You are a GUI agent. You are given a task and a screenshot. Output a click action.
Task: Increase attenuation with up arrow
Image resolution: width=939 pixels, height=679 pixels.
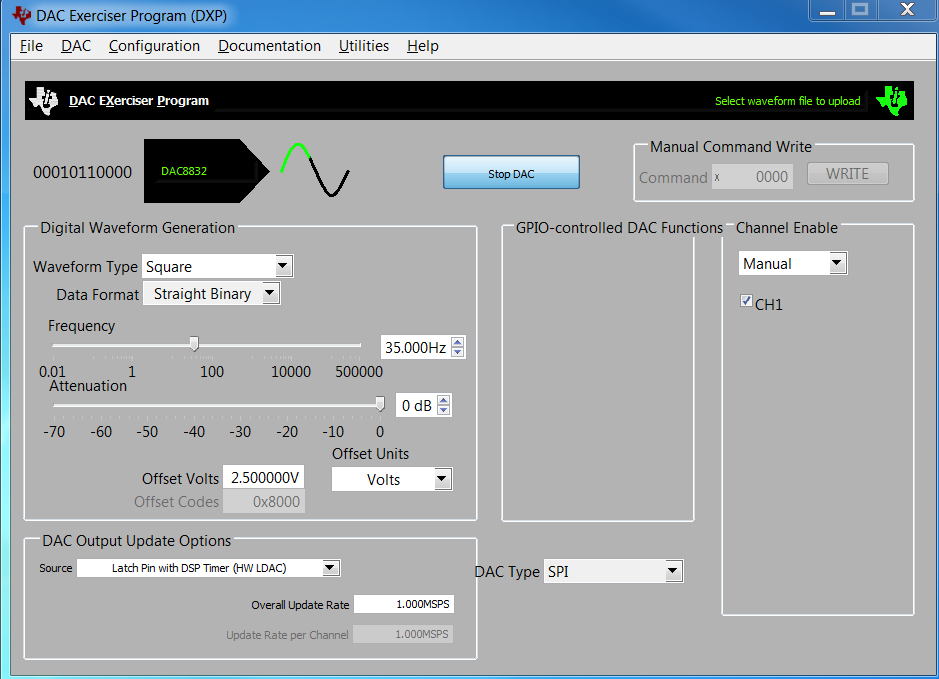443,401
